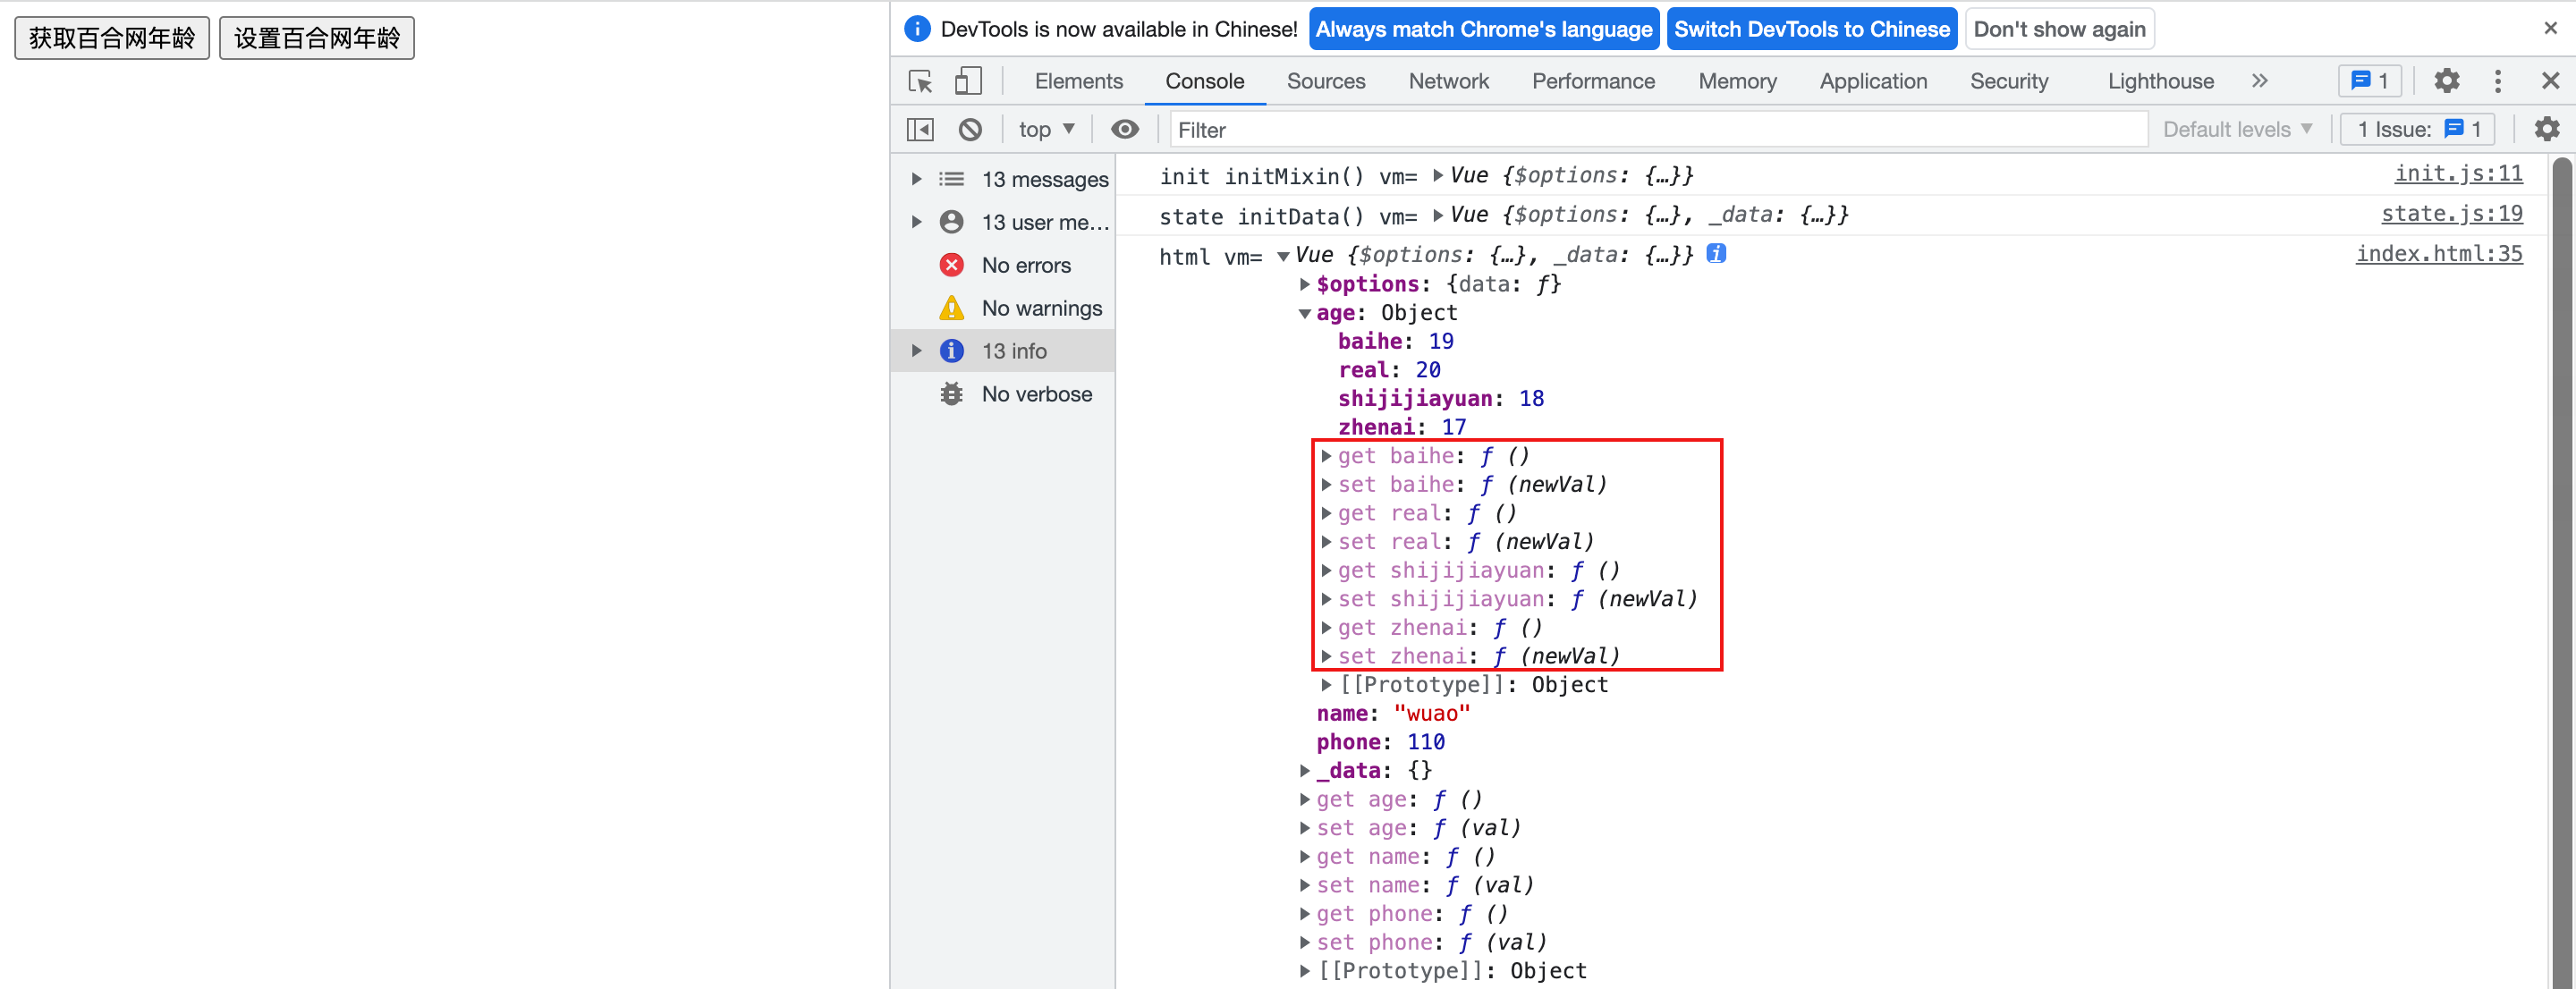Select the No verbose filter row
Screen dimensions: 2576x989
(1003, 394)
